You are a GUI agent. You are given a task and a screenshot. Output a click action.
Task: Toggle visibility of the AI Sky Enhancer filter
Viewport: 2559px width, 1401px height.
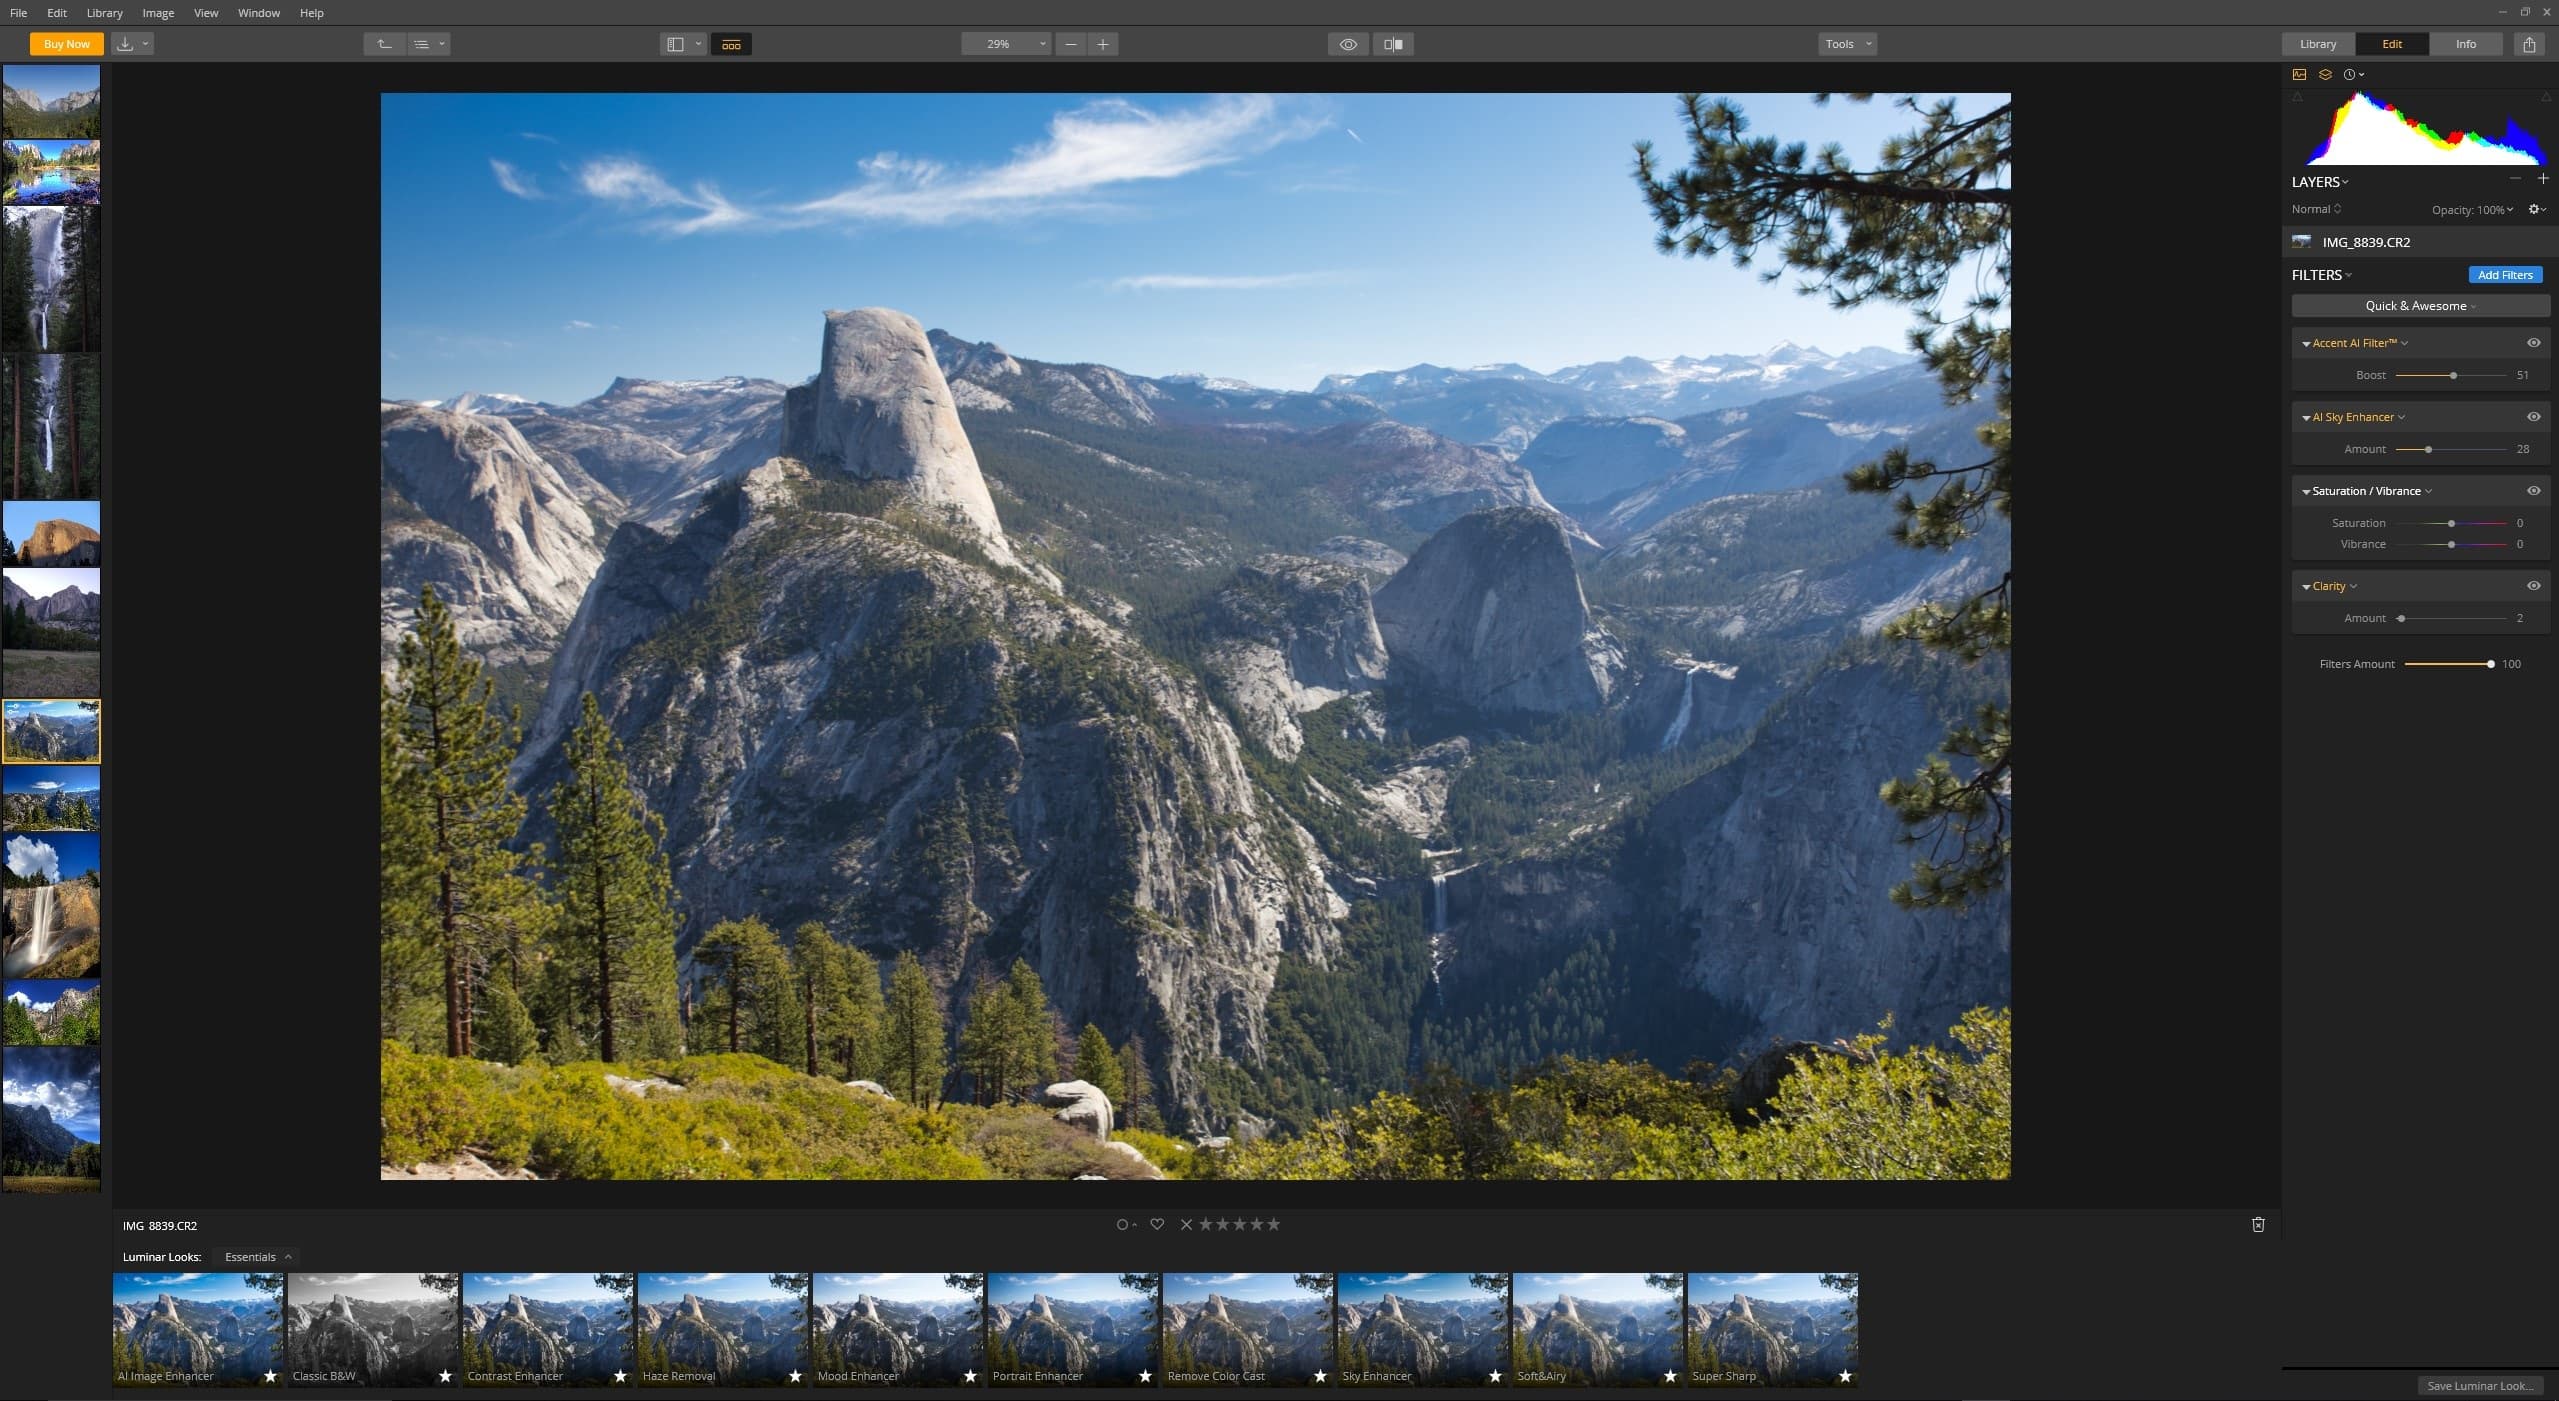(x=2533, y=416)
